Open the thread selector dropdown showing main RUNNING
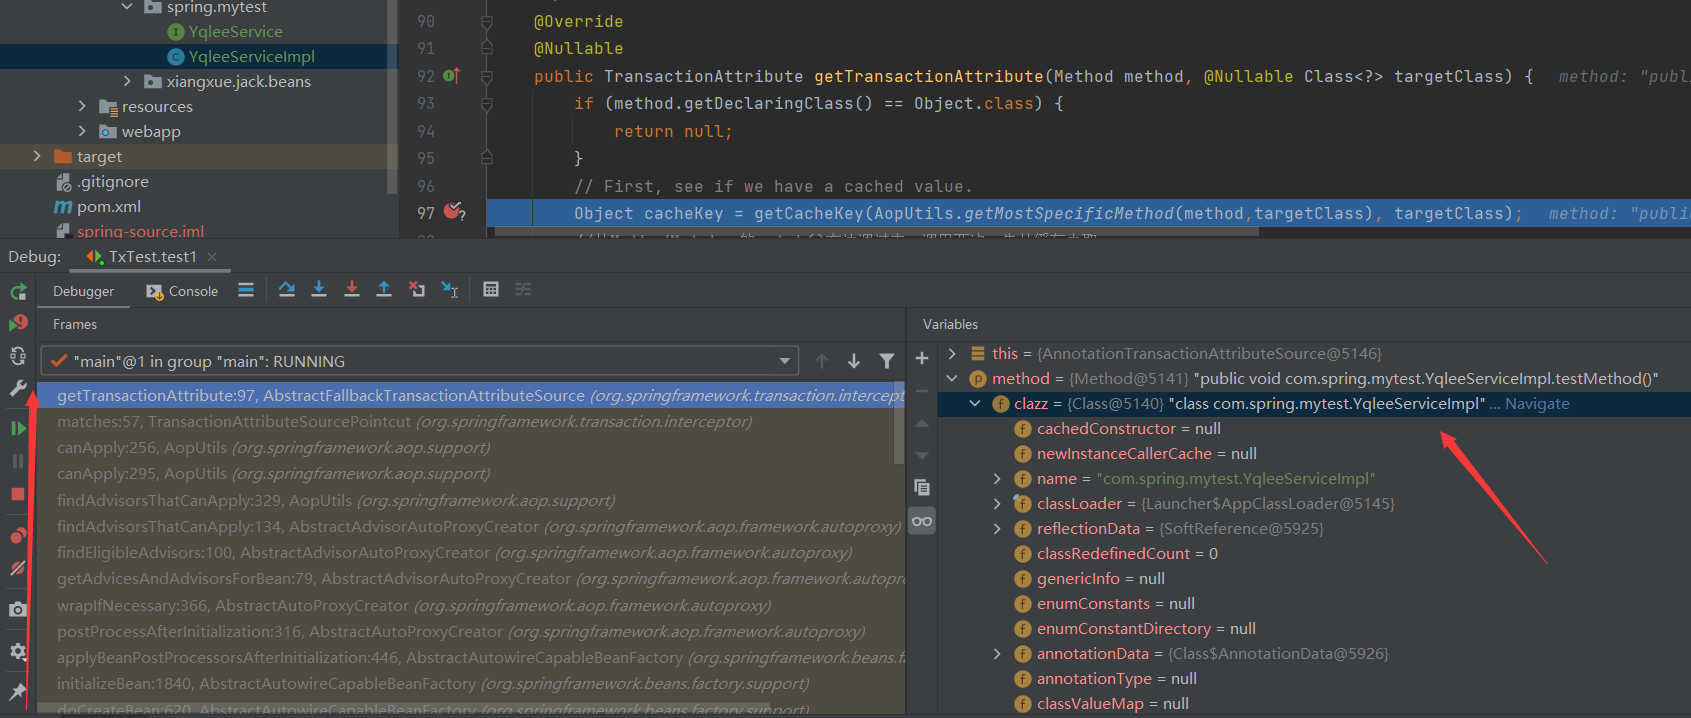This screenshot has width=1691, height=718. point(422,361)
